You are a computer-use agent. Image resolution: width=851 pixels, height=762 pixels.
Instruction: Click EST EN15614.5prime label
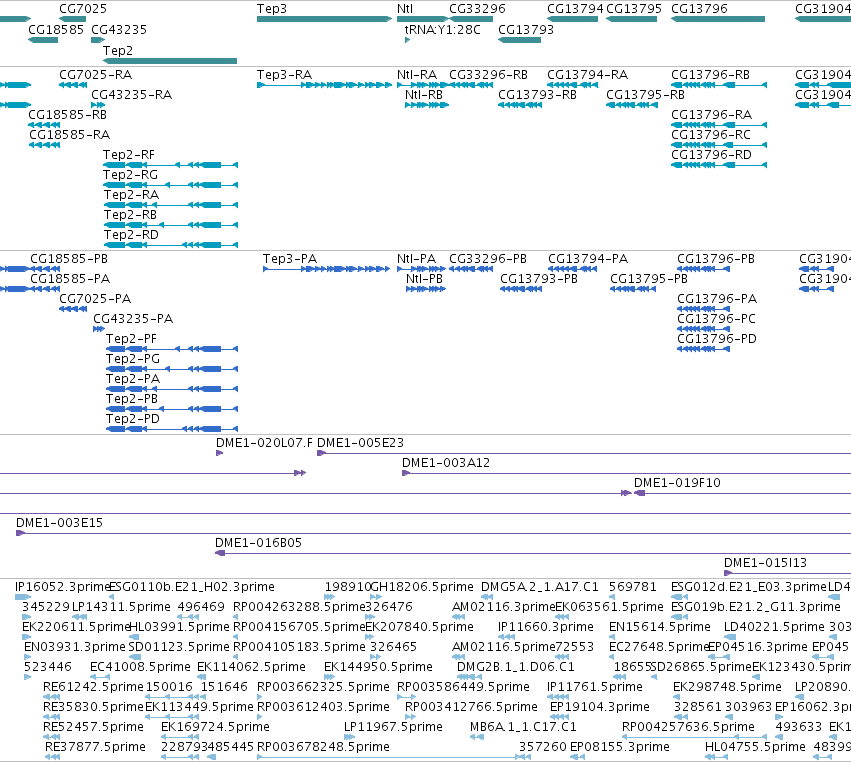pyautogui.click(x=659, y=627)
